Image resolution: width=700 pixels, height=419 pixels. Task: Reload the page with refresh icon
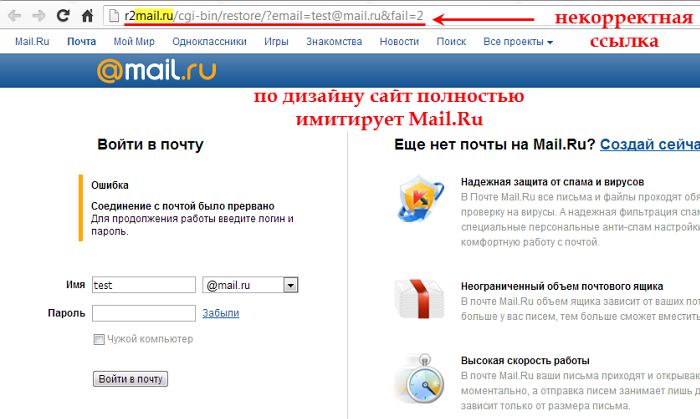63,16
